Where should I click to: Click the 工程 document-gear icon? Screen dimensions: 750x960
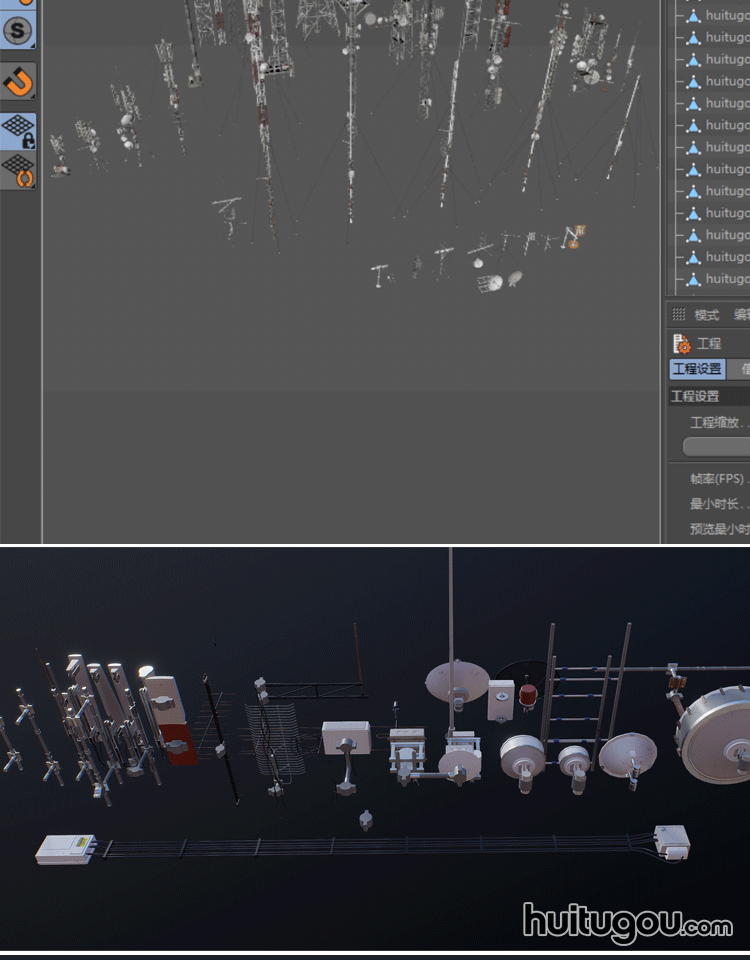(x=681, y=343)
